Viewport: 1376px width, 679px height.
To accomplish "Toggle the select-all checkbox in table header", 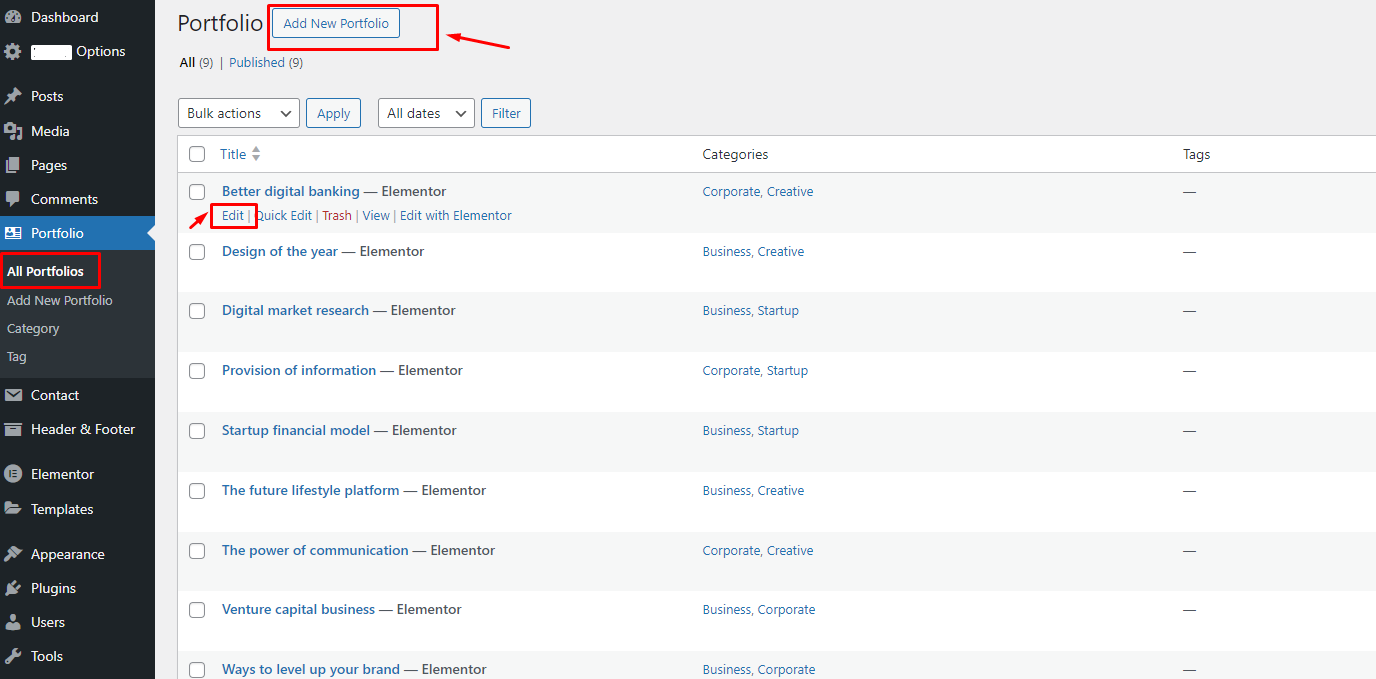I will pyautogui.click(x=197, y=154).
